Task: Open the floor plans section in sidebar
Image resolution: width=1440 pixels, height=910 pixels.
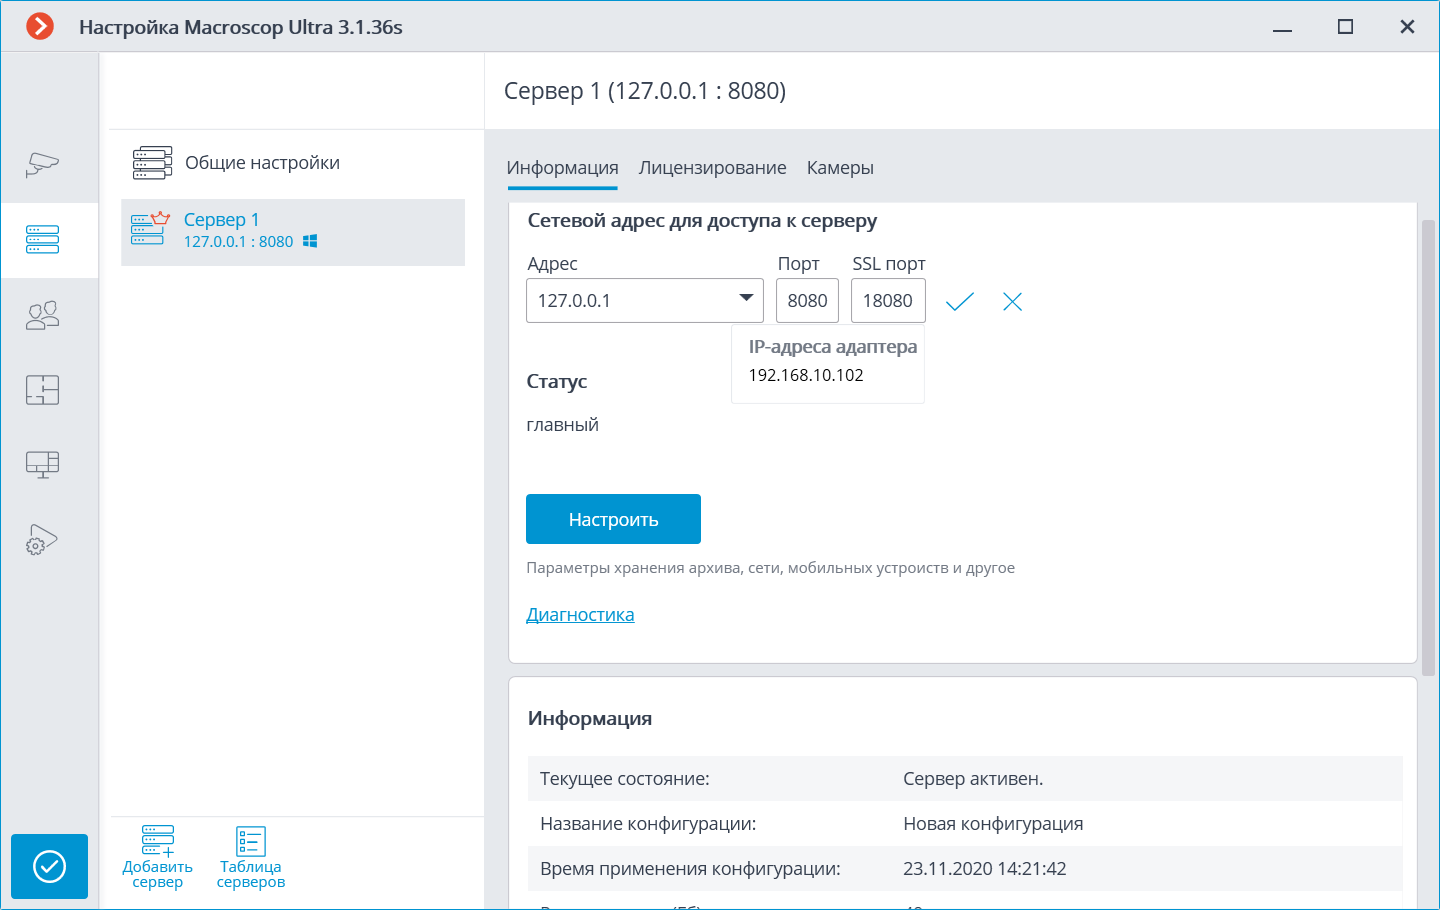Action: click(43, 389)
